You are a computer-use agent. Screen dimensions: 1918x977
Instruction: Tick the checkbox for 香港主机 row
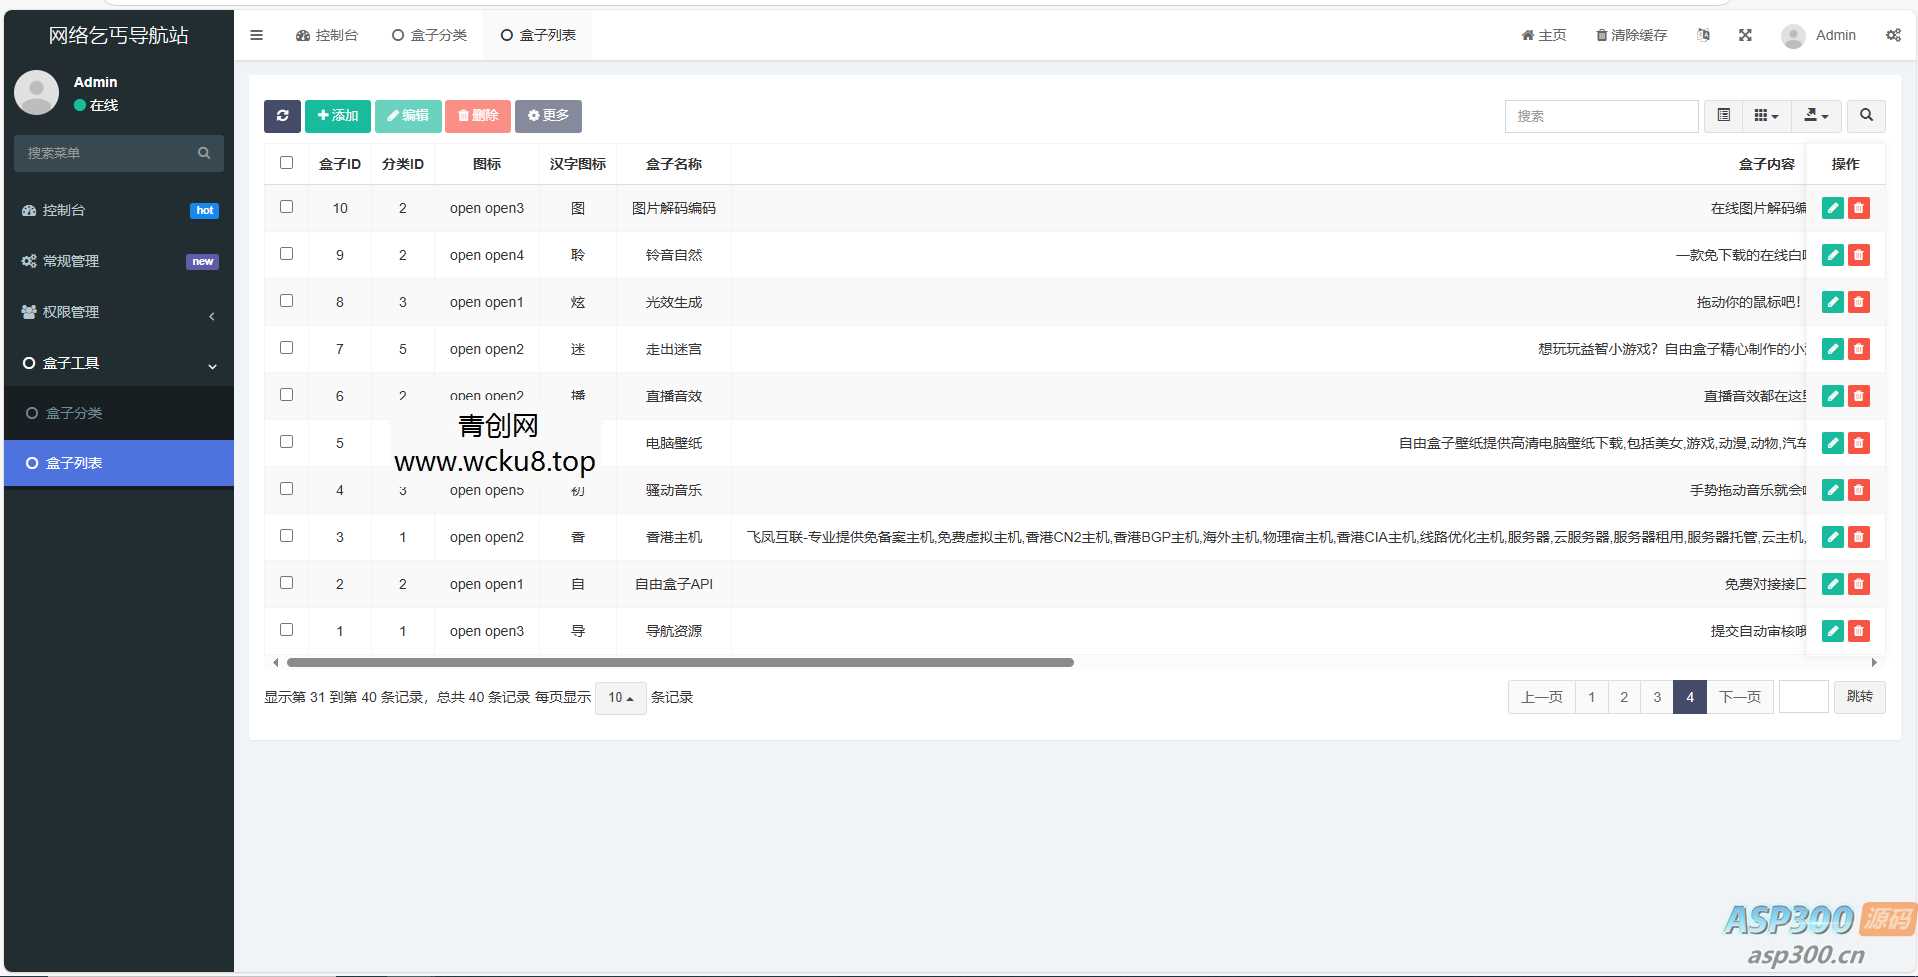point(287,536)
